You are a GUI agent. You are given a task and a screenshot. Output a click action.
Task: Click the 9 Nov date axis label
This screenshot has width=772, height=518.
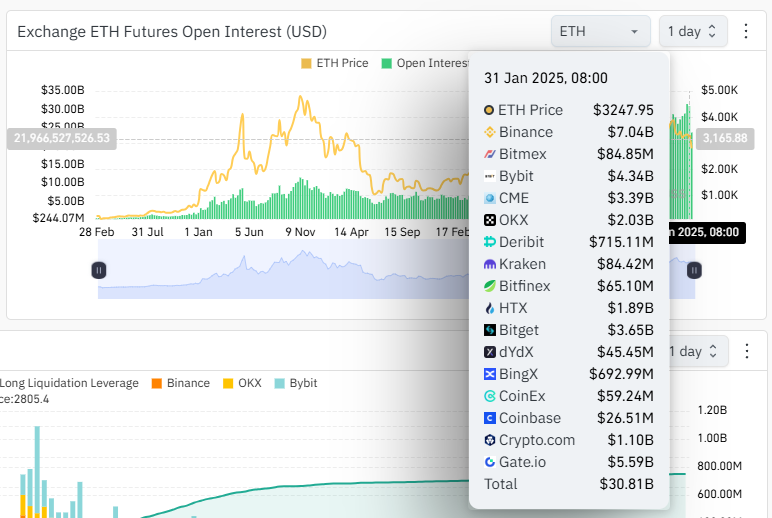(299, 231)
